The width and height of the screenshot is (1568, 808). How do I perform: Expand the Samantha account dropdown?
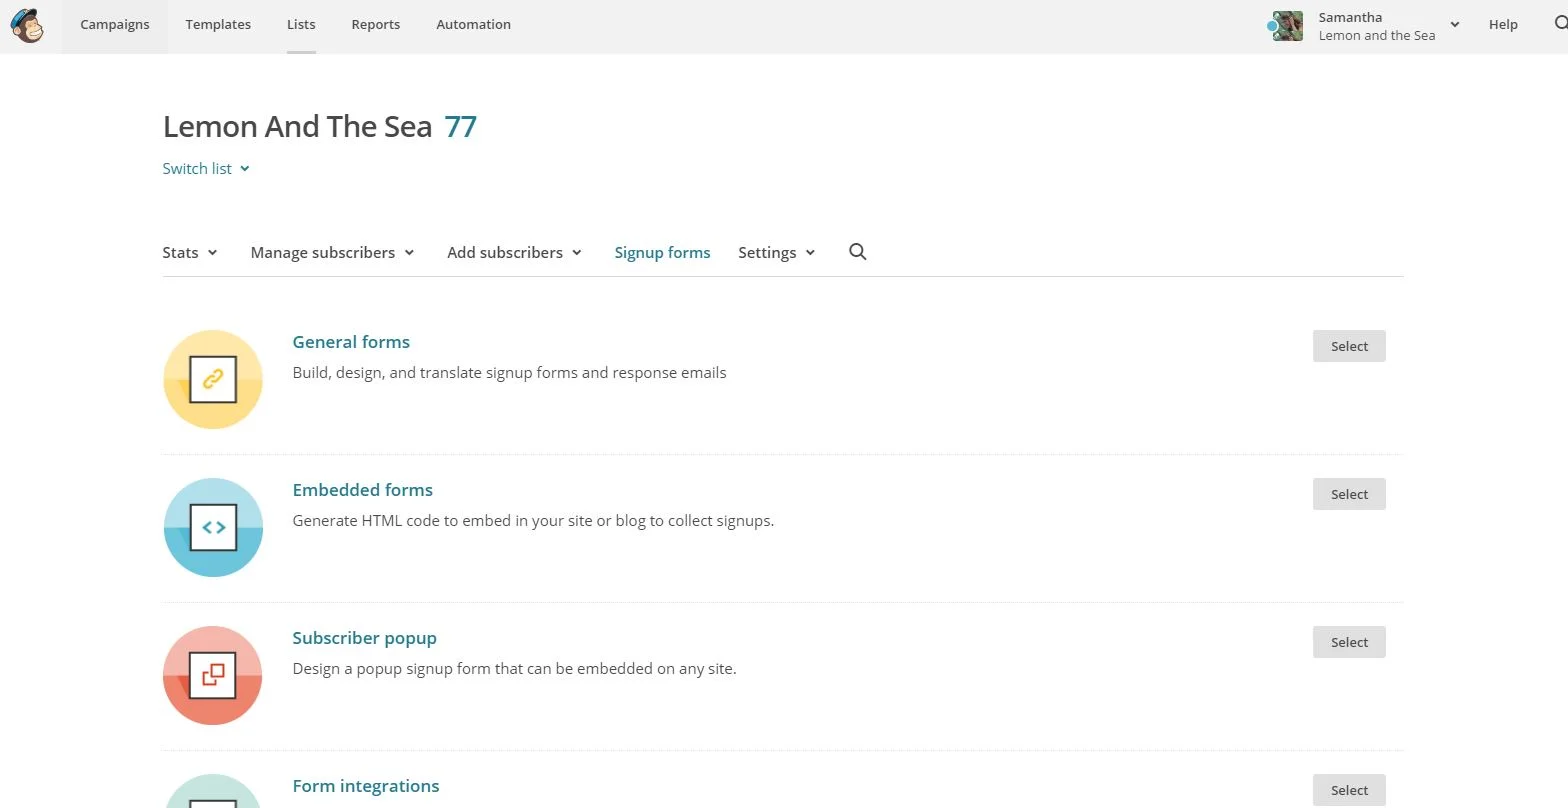click(1455, 25)
